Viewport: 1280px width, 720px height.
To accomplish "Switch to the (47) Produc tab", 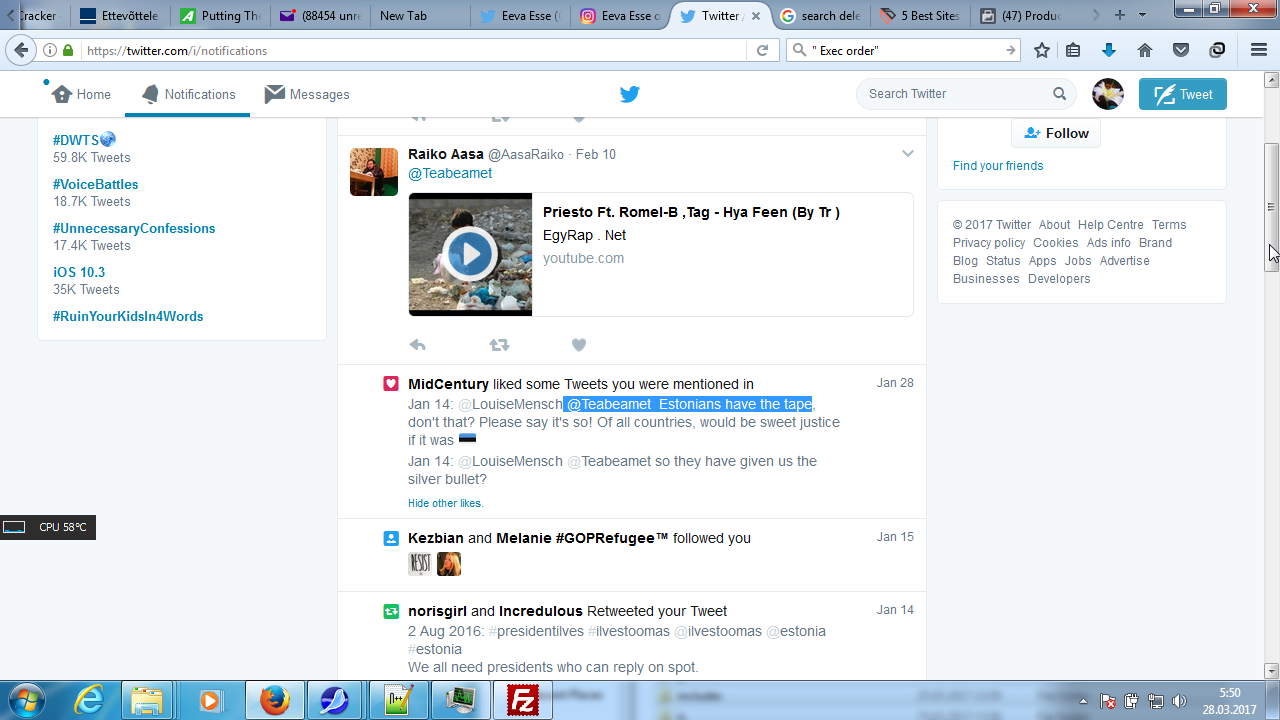I will click(1020, 15).
